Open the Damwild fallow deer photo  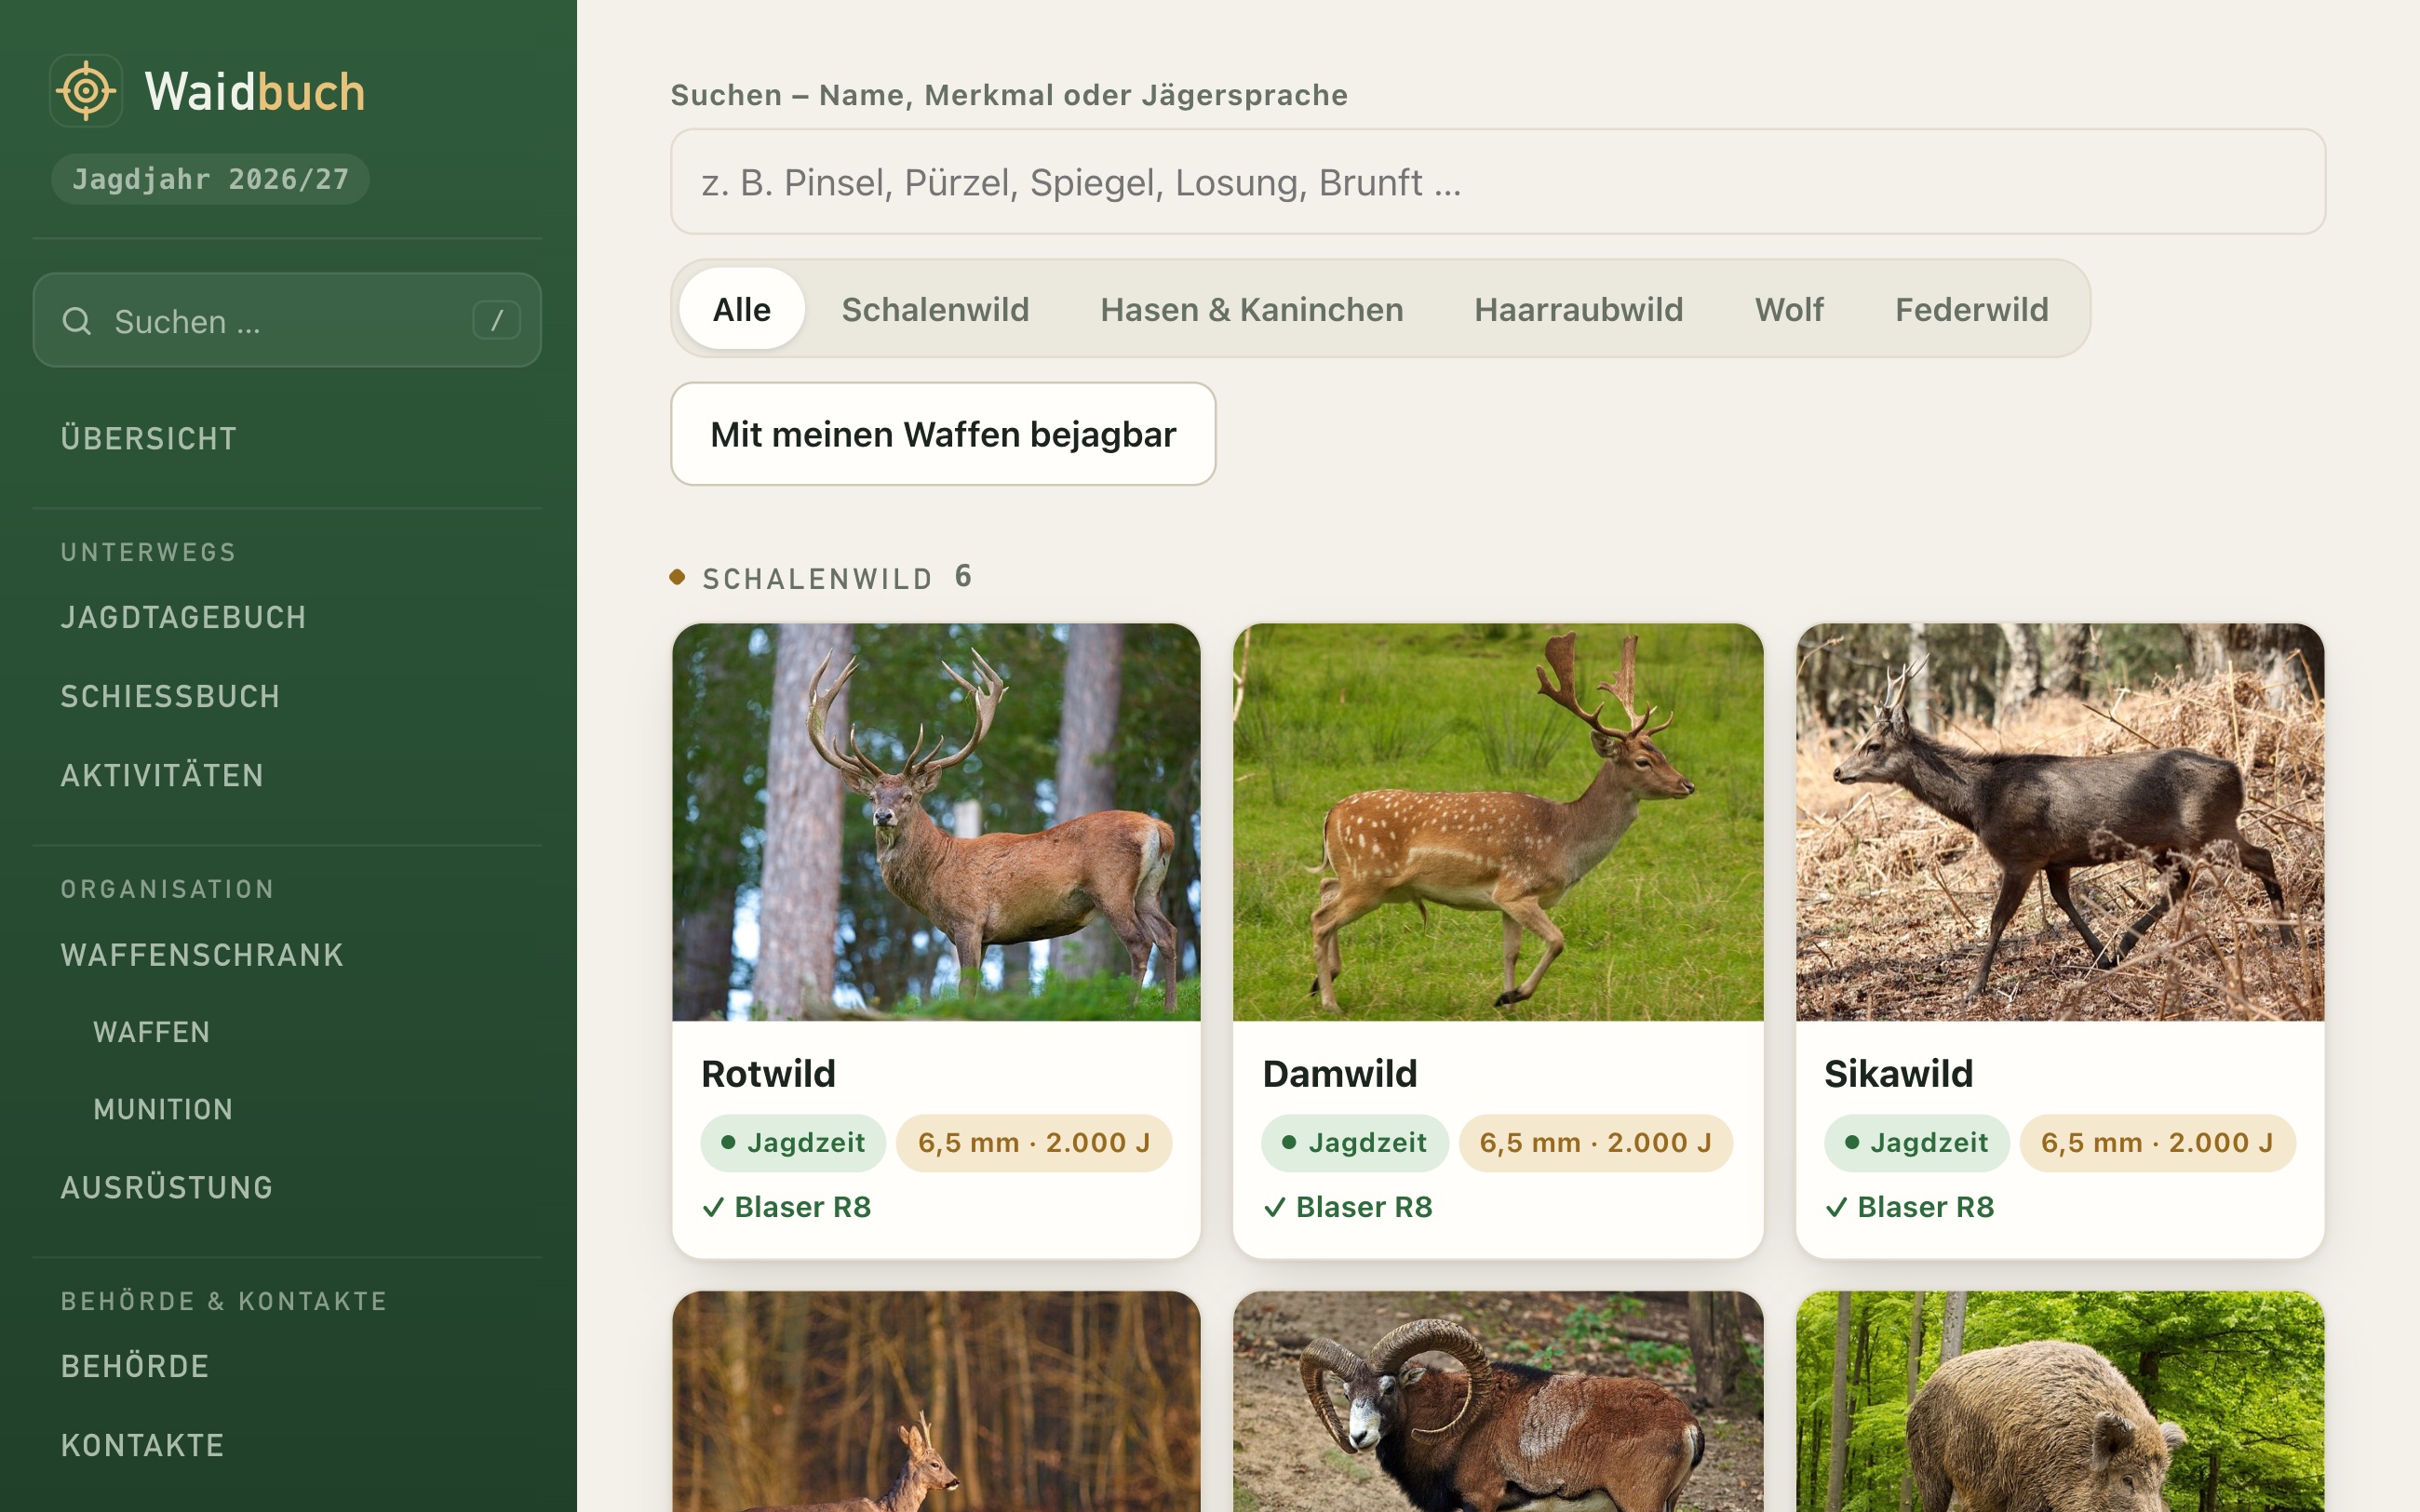click(1498, 822)
